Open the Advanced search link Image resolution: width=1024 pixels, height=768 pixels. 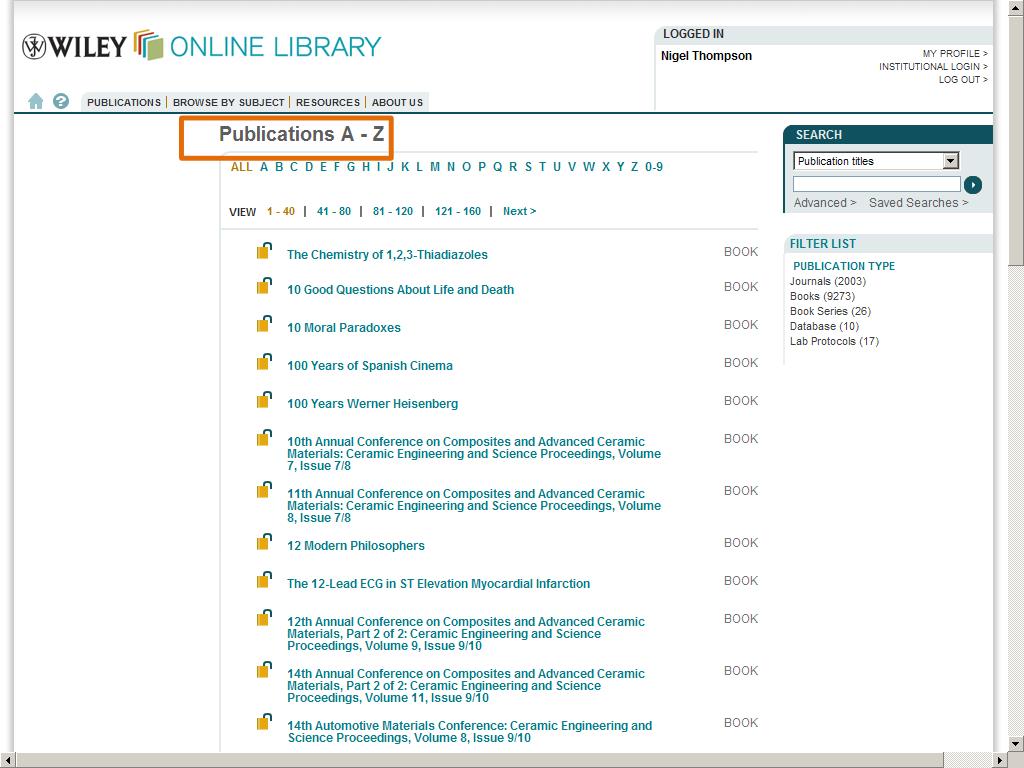(825, 203)
